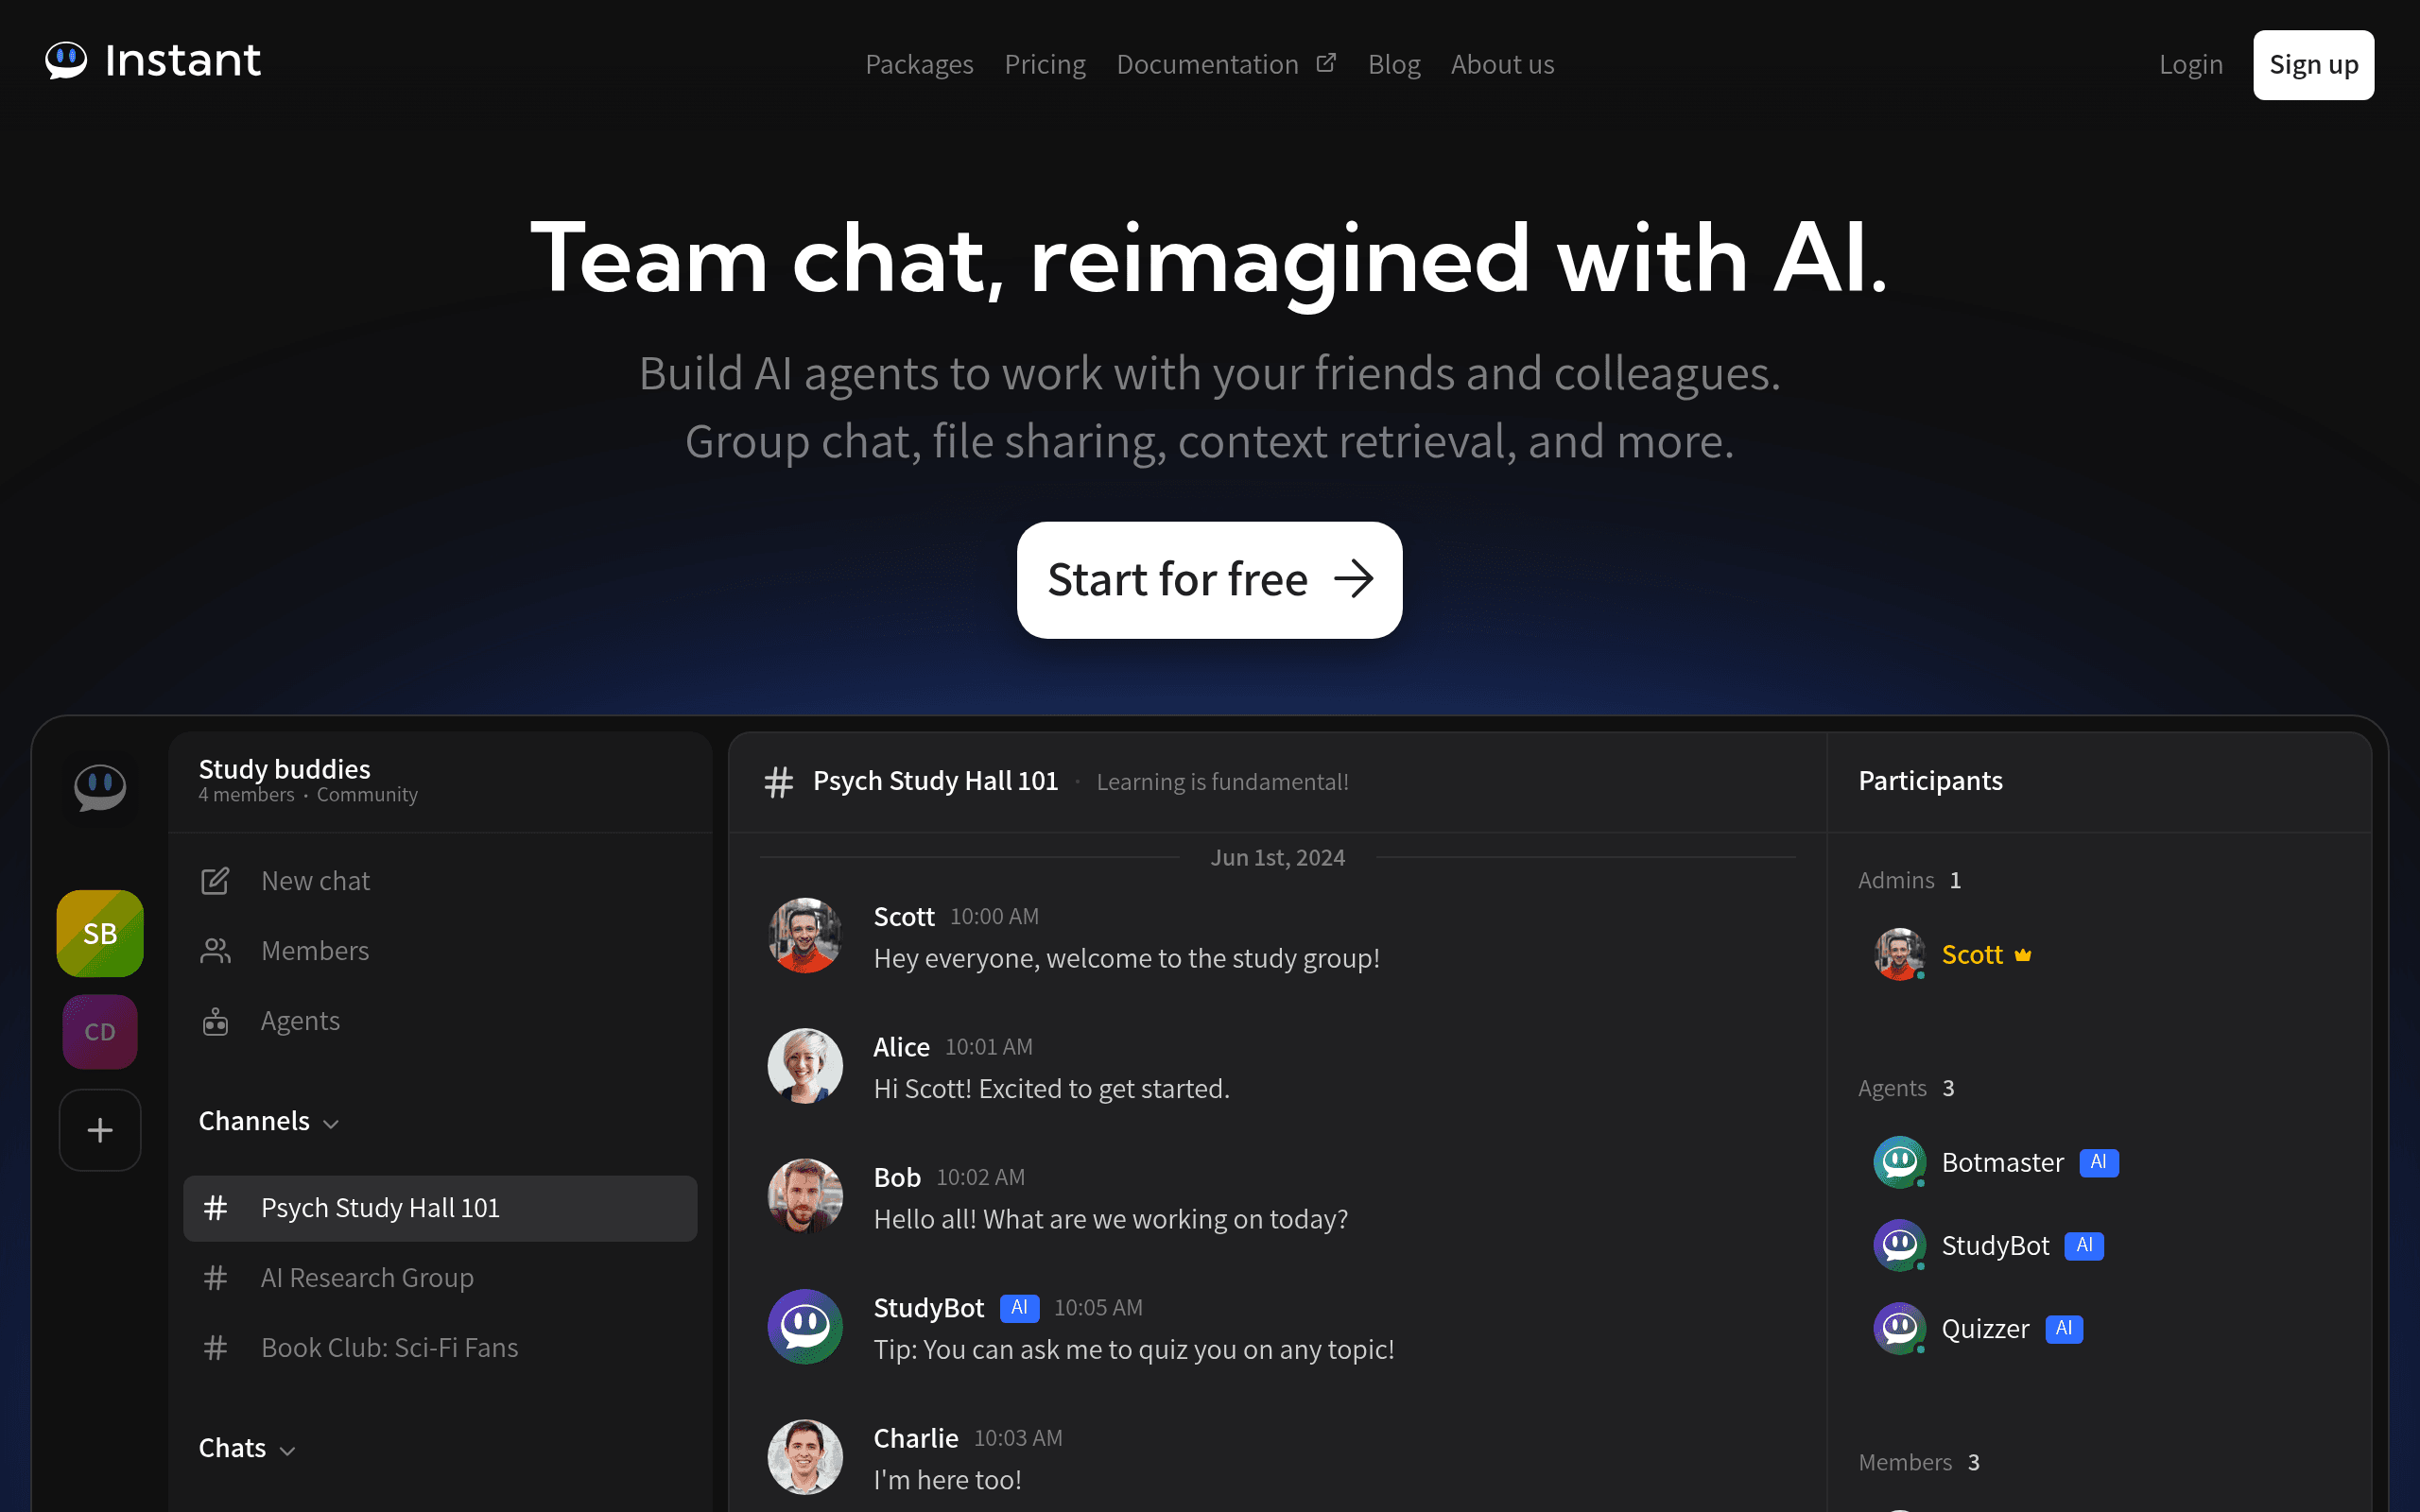This screenshot has height=1512, width=2420.
Task: Open the SB workspace avatar
Action: (100, 933)
